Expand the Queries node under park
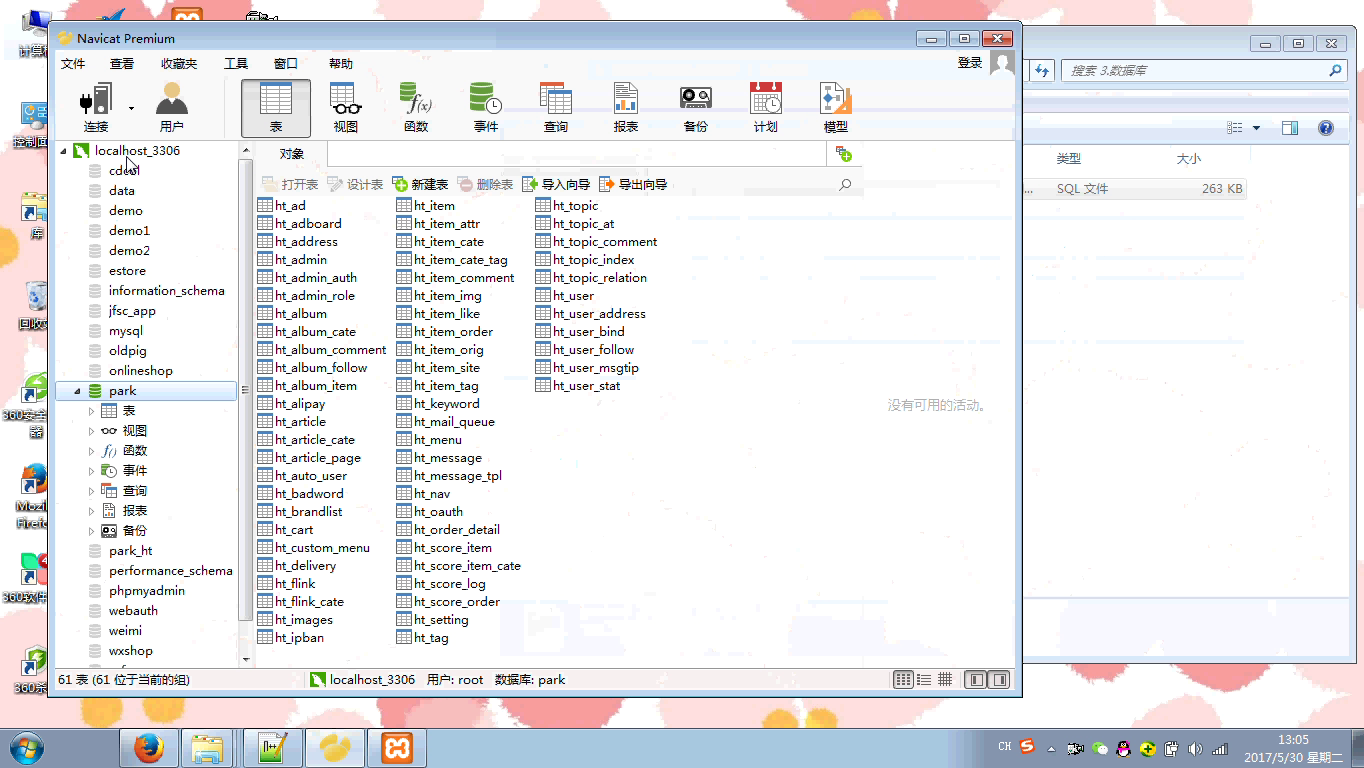Viewport: 1364px width, 768px height. pos(92,491)
